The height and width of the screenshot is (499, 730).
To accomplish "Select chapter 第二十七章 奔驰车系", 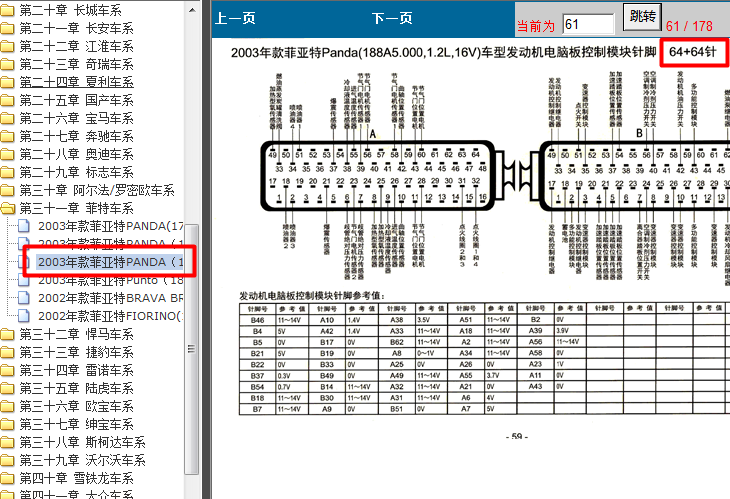I will [76, 136].
